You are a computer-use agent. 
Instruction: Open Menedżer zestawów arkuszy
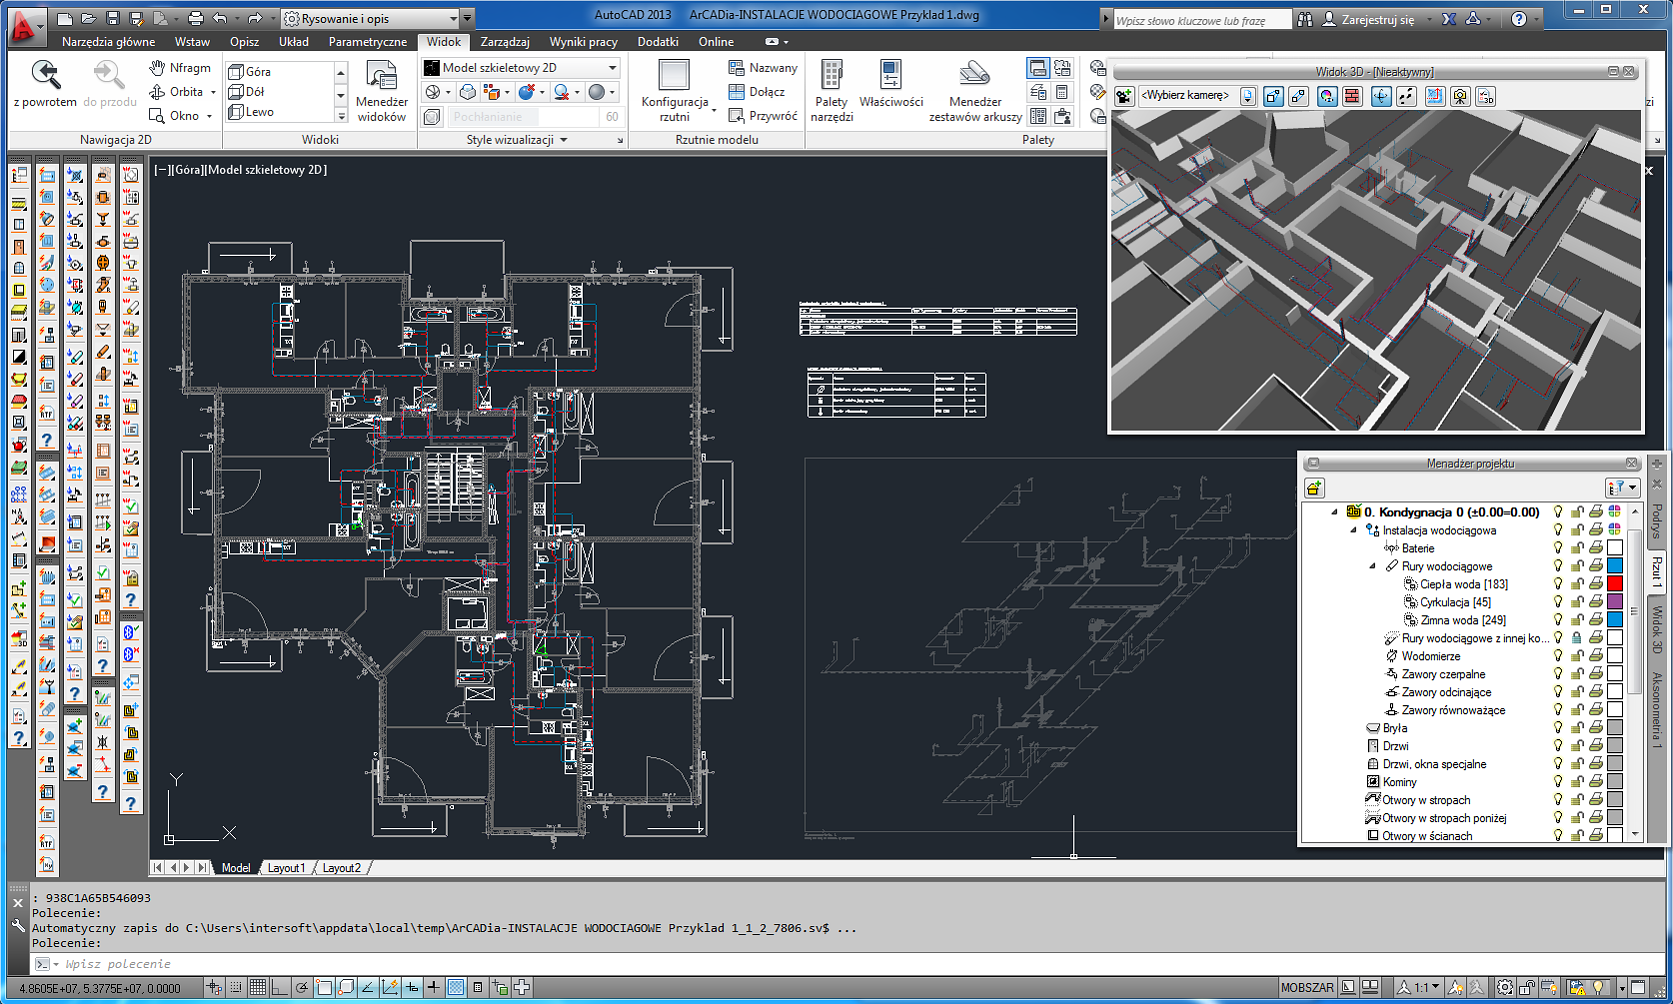[975, 91]
